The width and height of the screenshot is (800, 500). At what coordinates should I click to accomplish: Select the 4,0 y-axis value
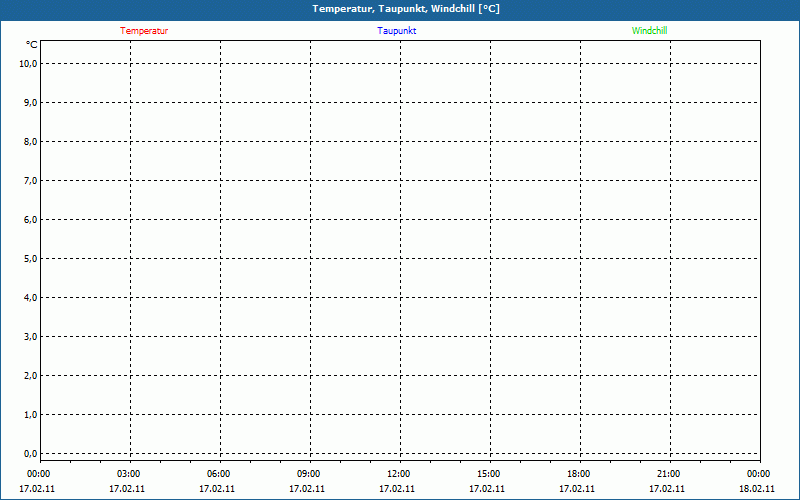[31, 297]
